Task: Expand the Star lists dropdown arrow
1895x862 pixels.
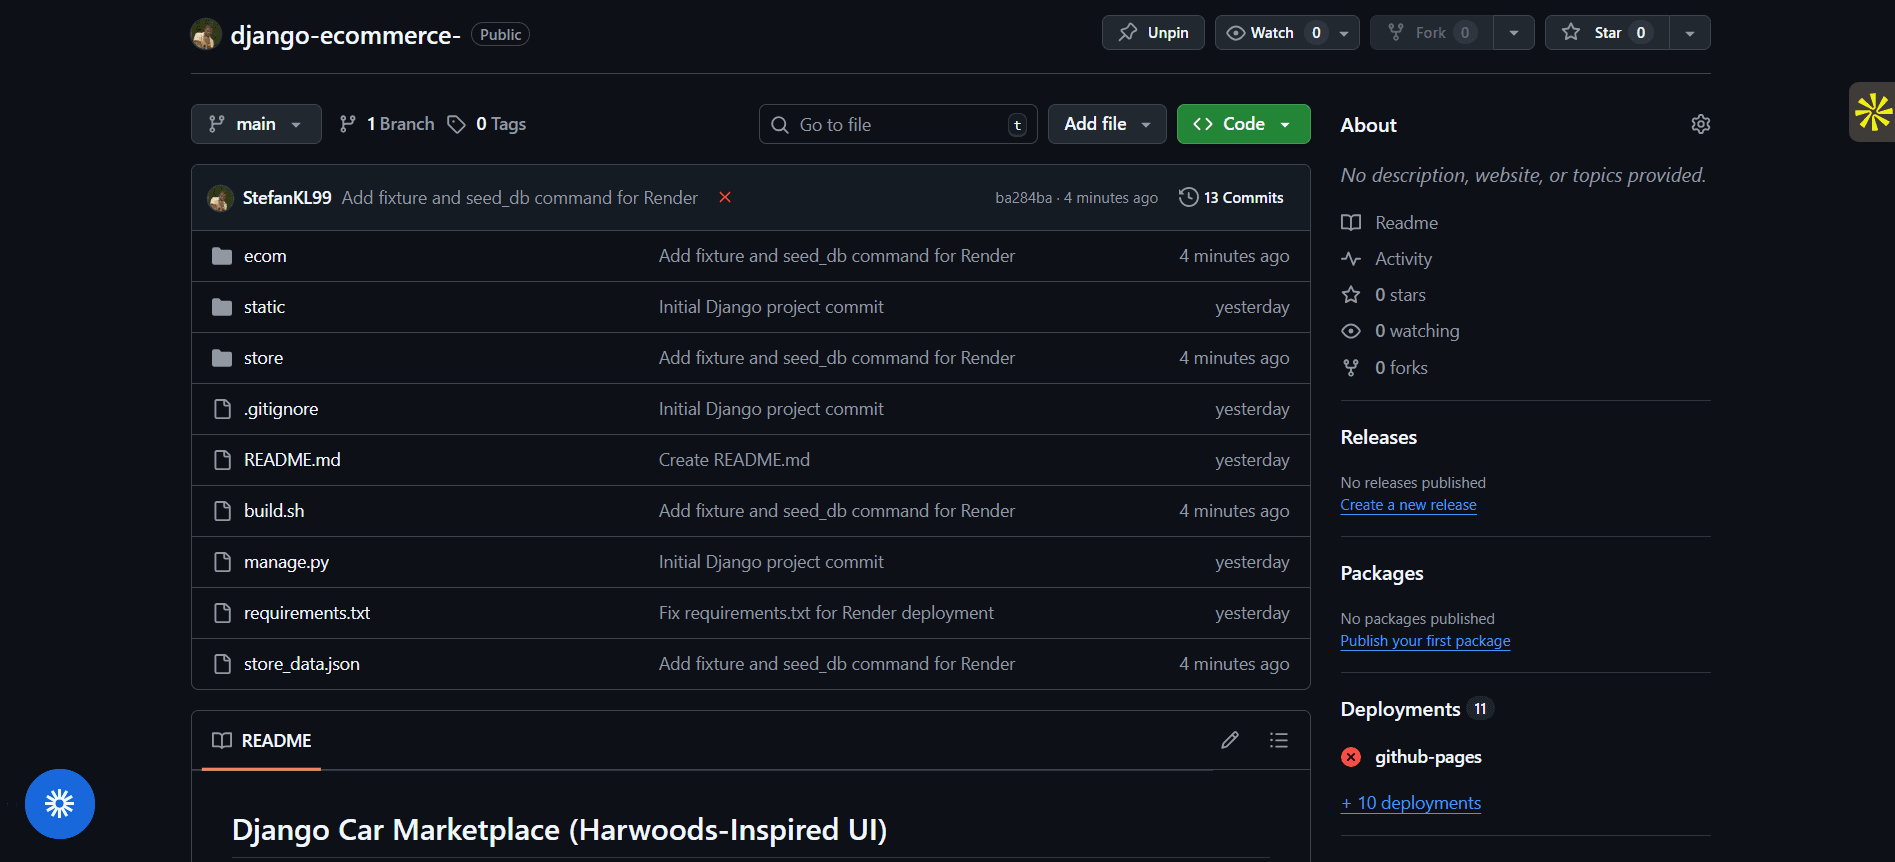Action: click(x=1690, y=33)
